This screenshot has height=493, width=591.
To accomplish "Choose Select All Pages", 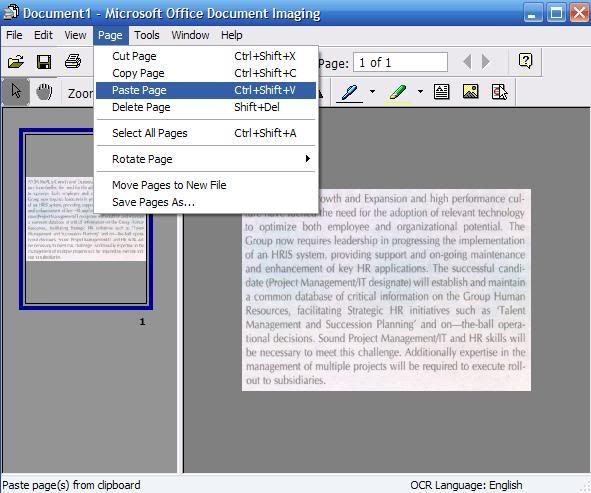I will 206,133.
